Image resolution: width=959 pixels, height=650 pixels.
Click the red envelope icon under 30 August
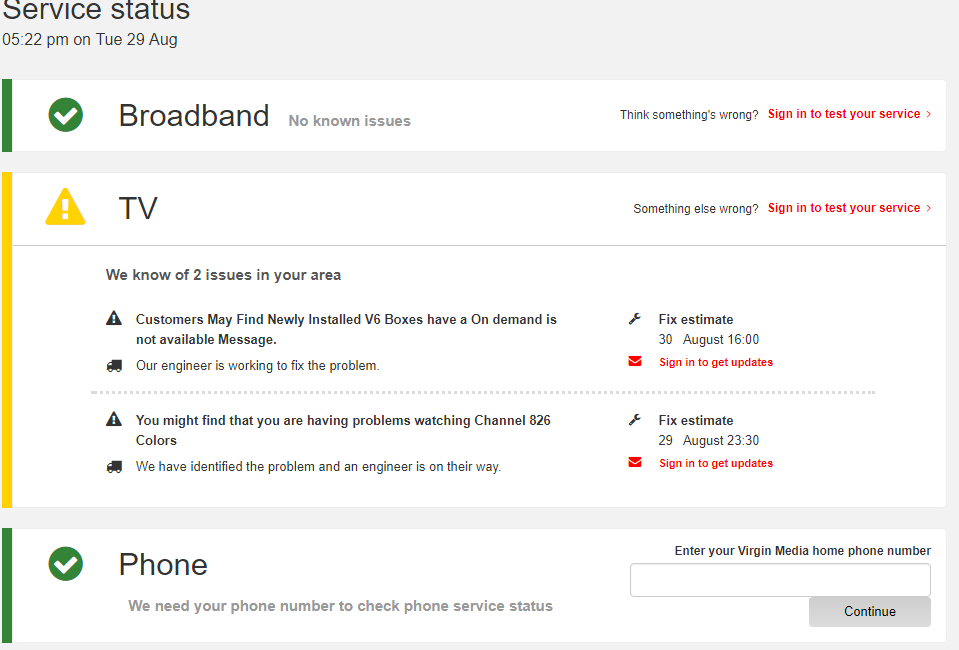(635, 361)
